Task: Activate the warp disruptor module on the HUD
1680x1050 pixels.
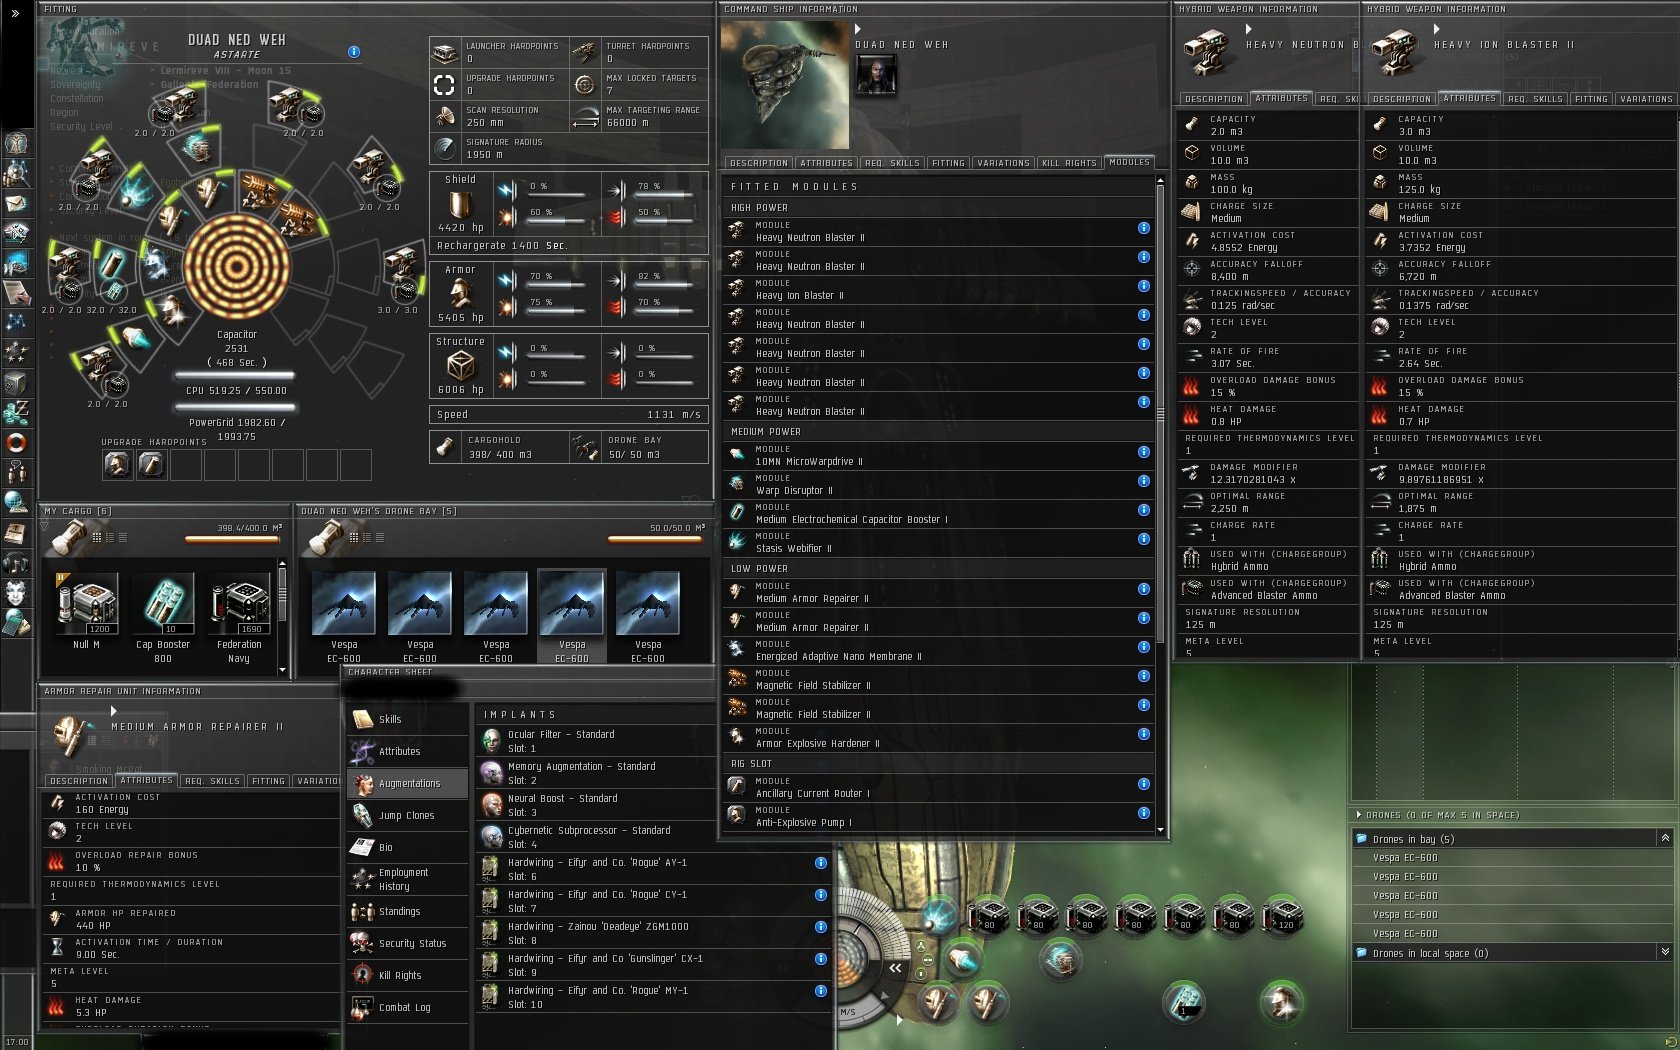Action: (x=1059, y=959)
